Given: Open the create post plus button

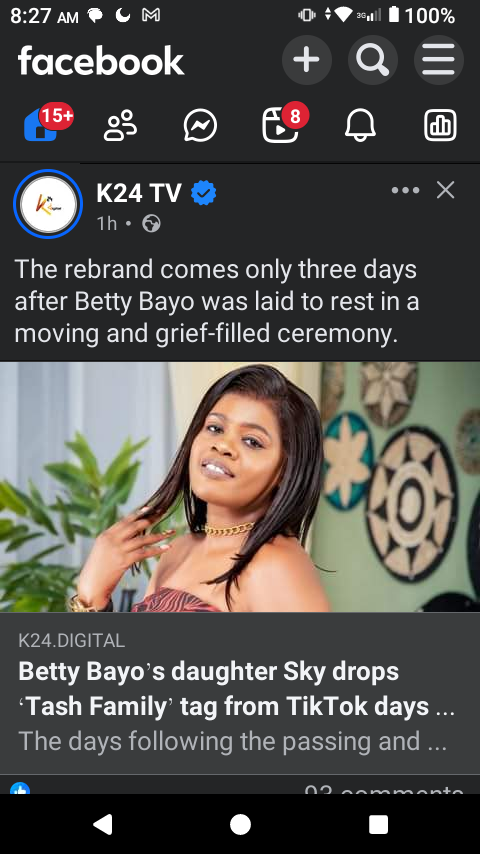Looking at the screenshot, I should tap(307, 60).
